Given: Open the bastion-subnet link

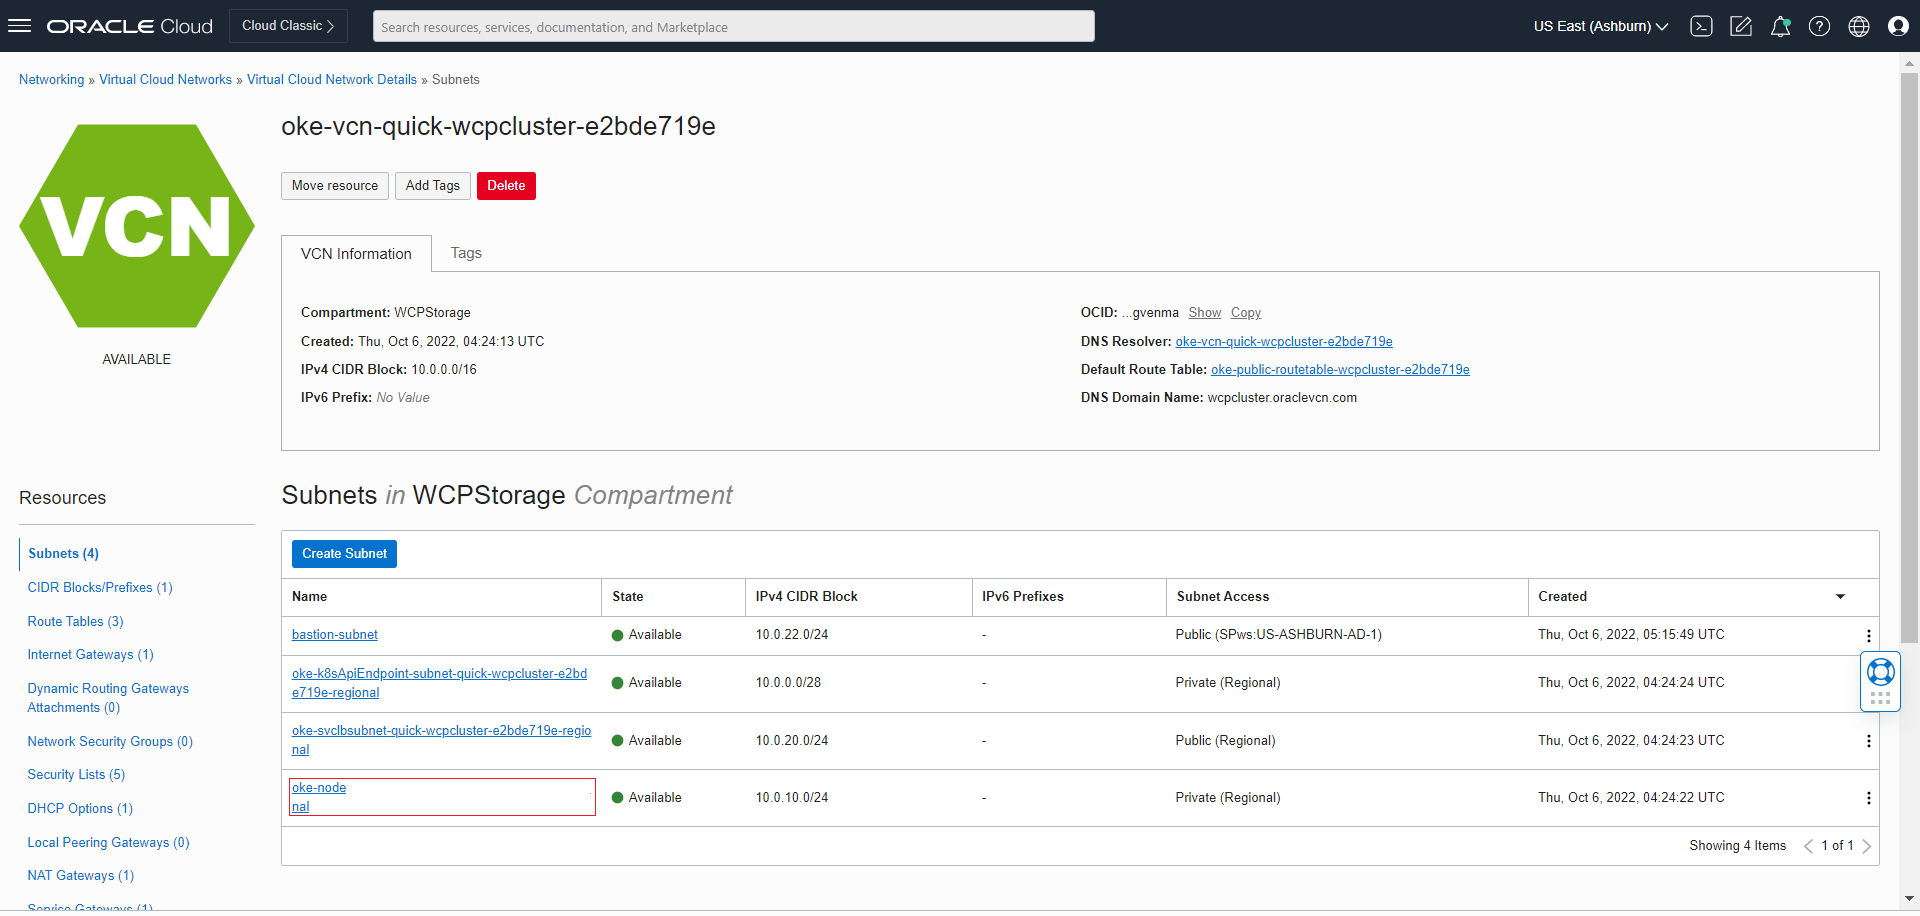Looking at the screenshot, I should (335, 635).
